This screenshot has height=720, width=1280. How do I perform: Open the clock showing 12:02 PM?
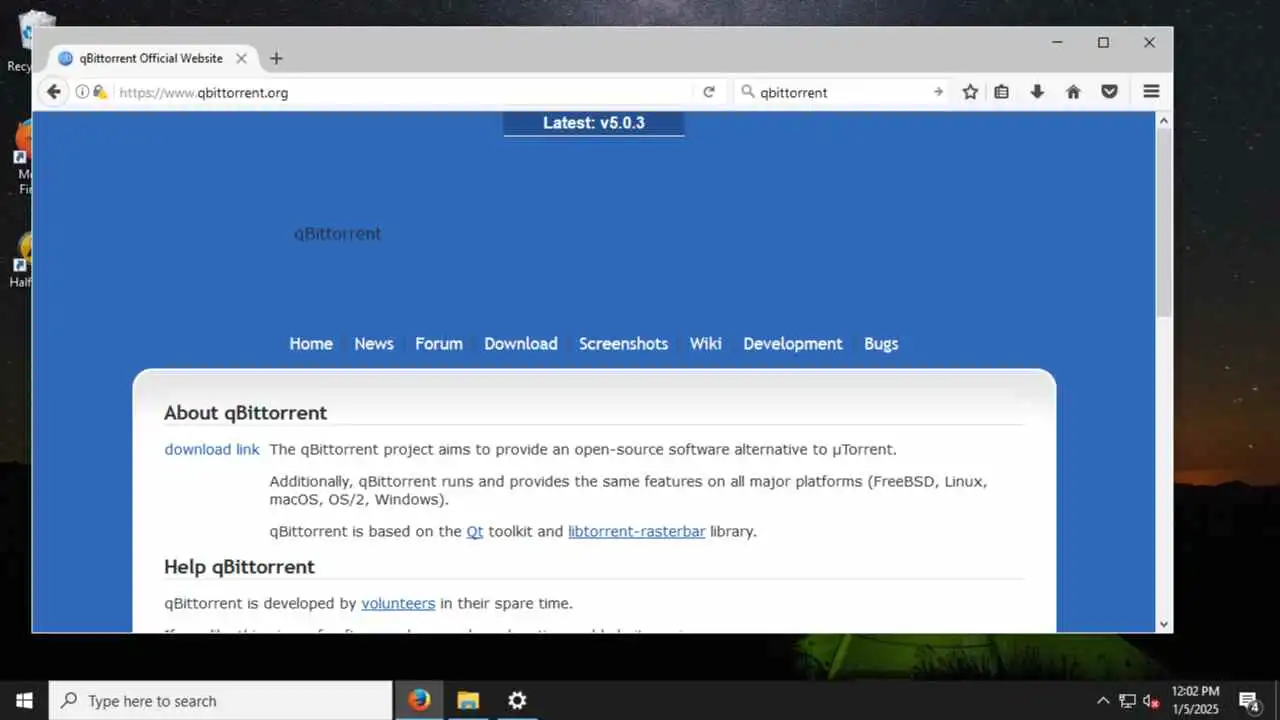point(1196,700)
